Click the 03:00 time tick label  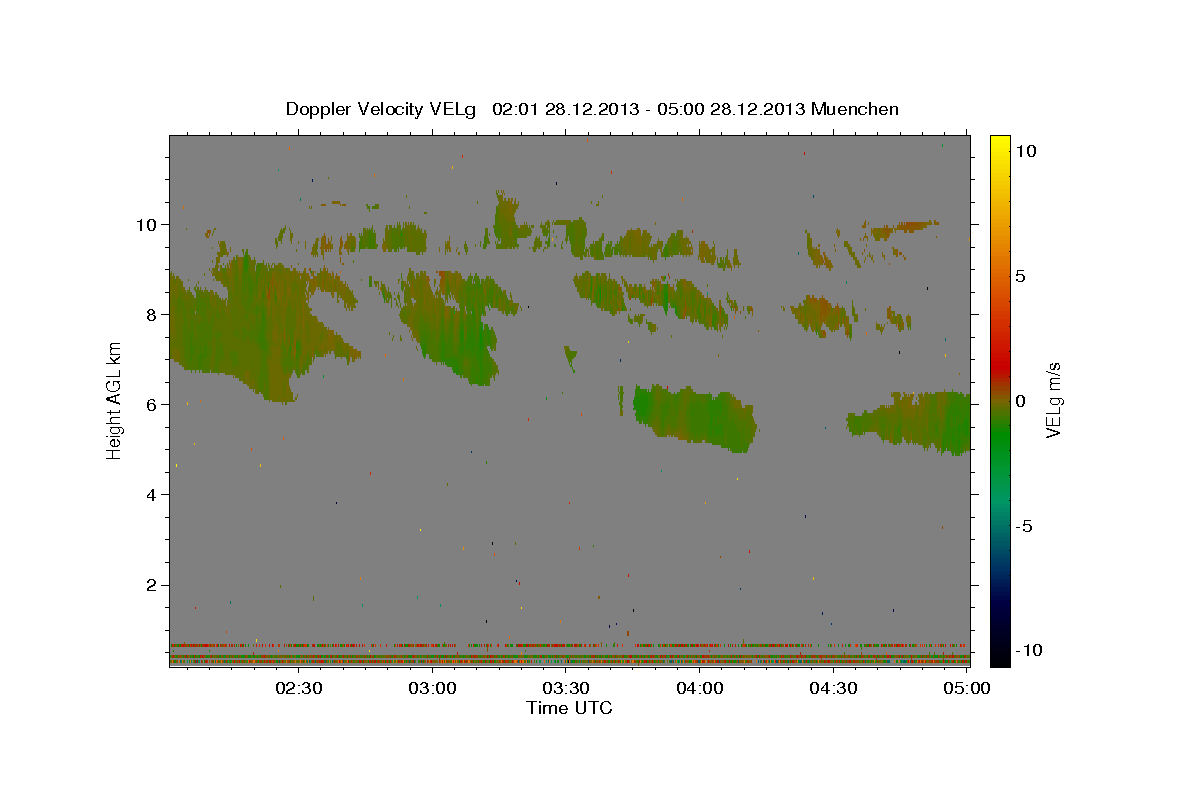434,688
